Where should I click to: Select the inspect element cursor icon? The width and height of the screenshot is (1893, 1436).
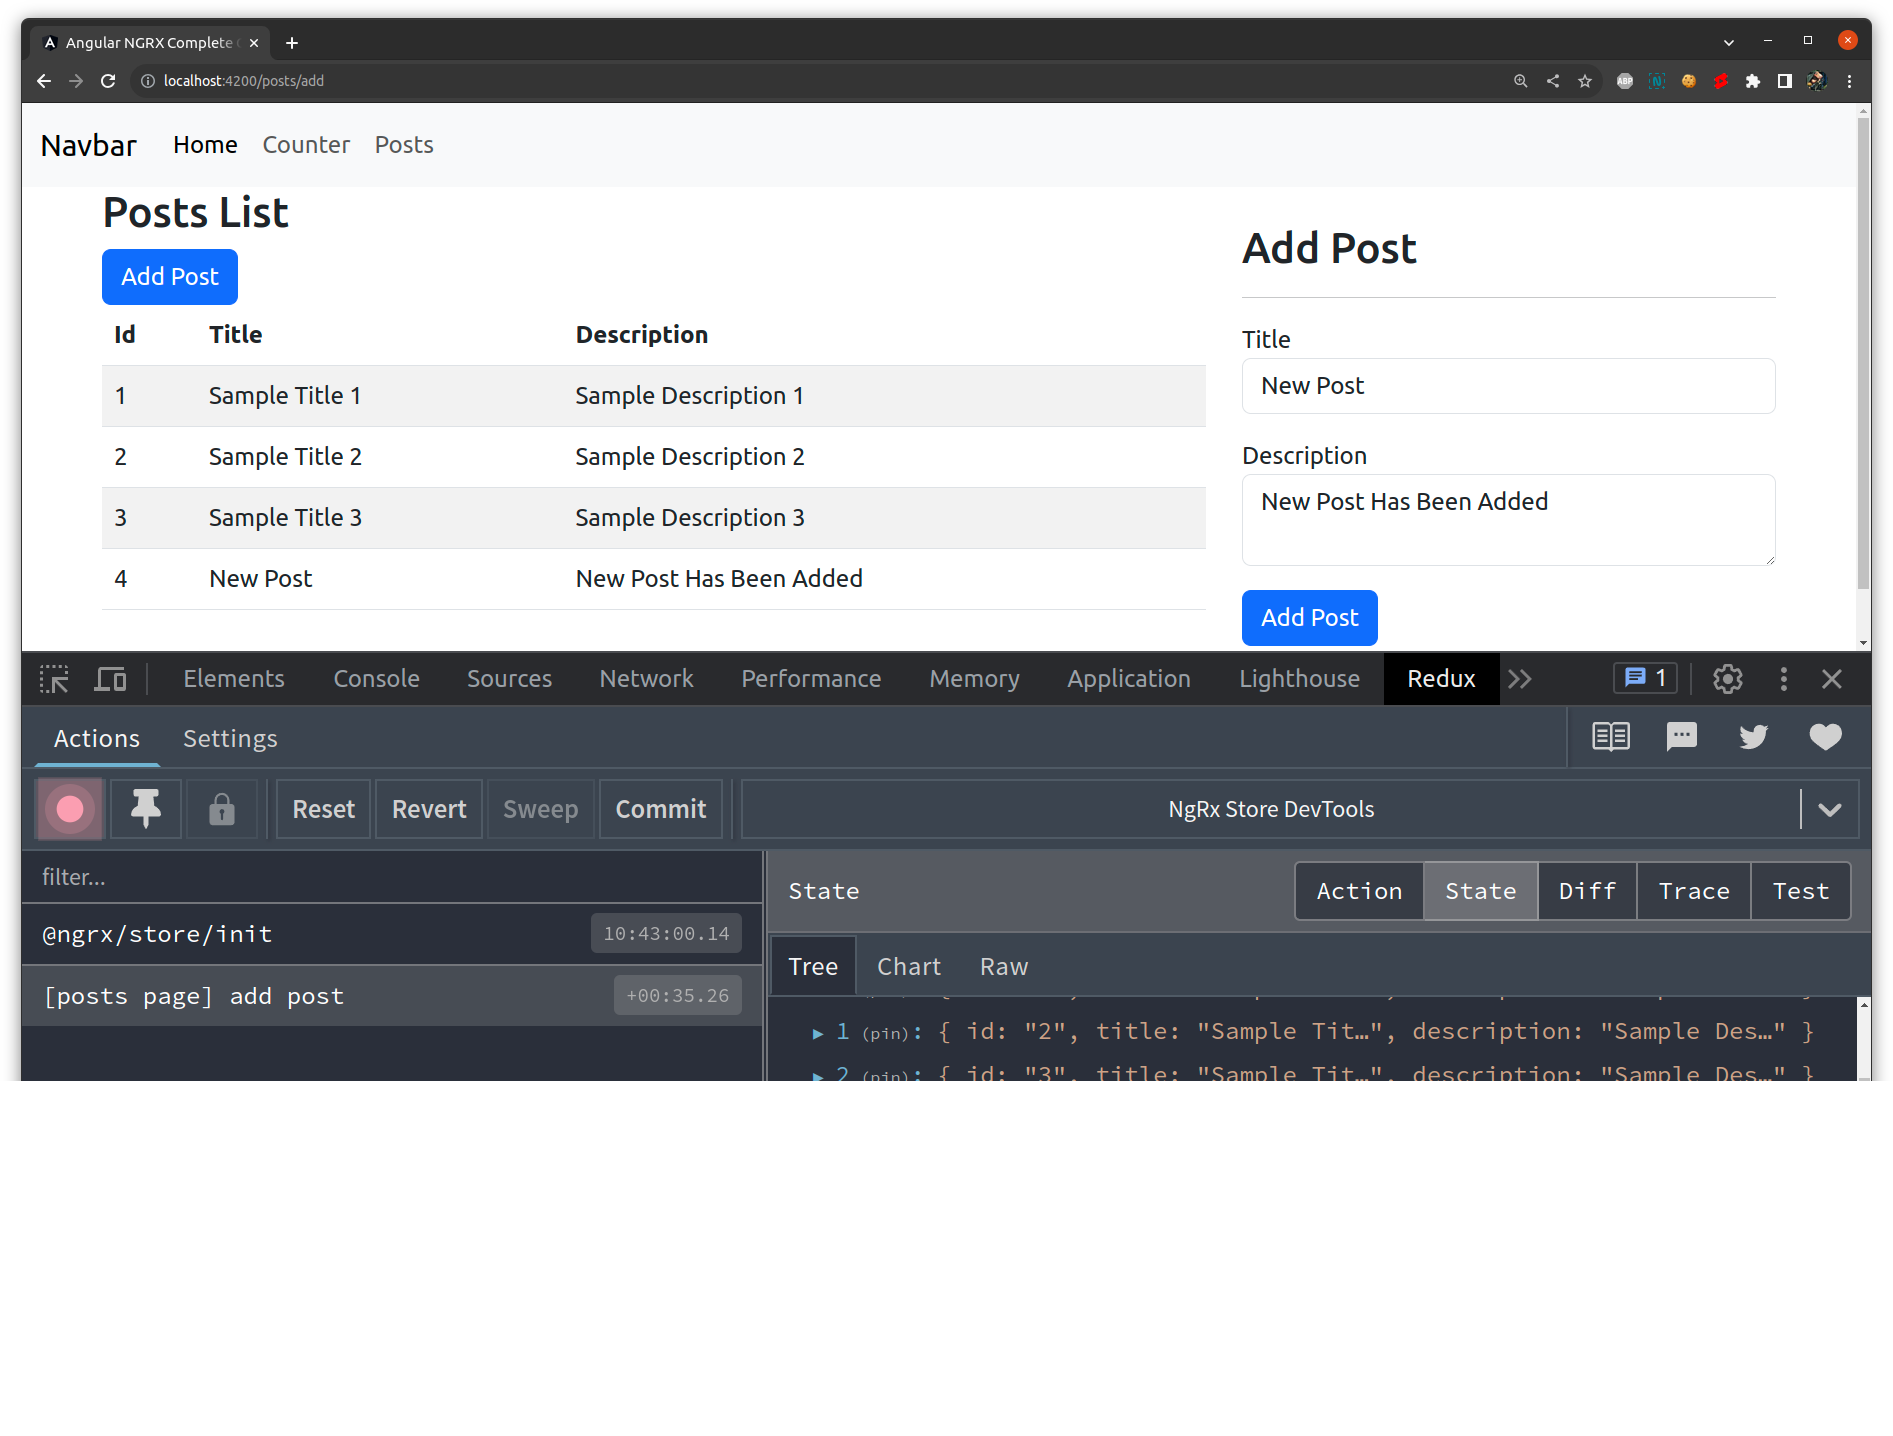click(x=55, y=679)
